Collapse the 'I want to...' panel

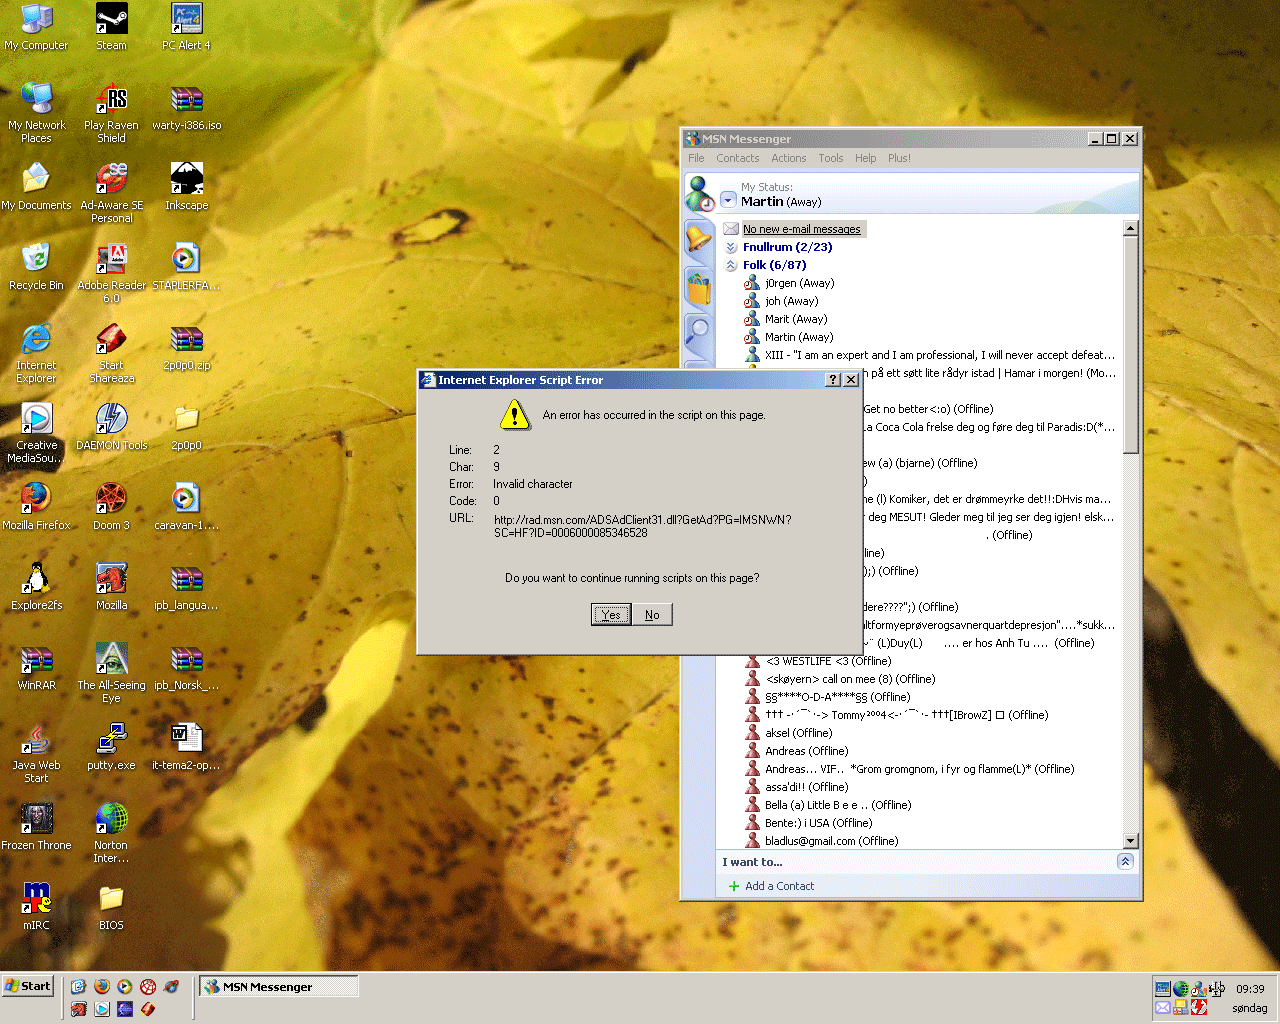[x=1125, y=861]
